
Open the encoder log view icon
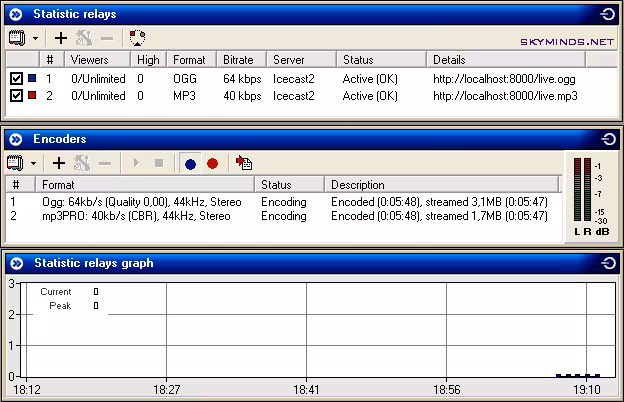tap(244, 163)
